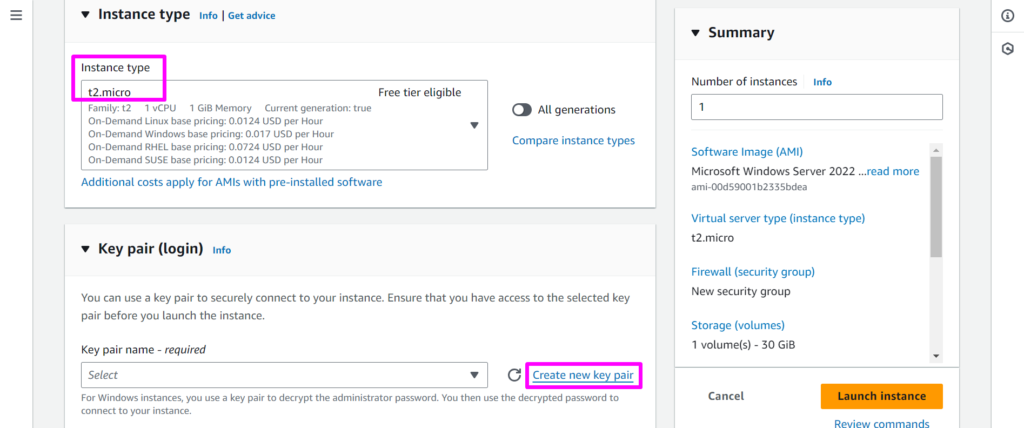The height and width of the screenshot is (428, 1024).
Task: Toggle the All generations switch
Action: point(521,110)
